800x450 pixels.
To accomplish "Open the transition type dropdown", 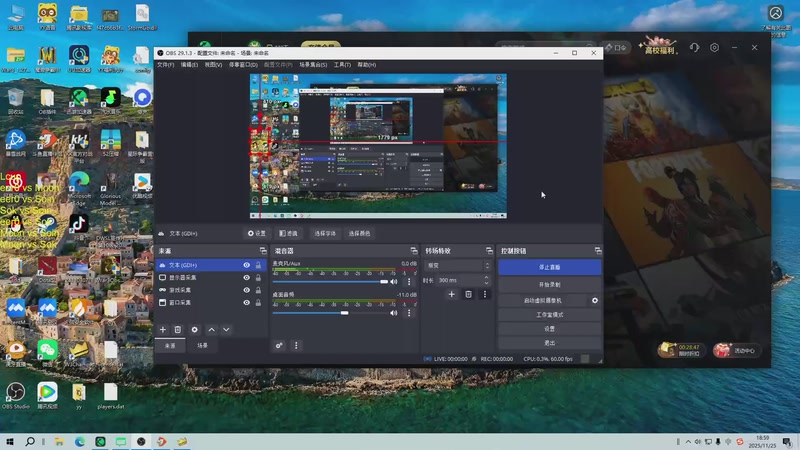I will coord(458,265).
